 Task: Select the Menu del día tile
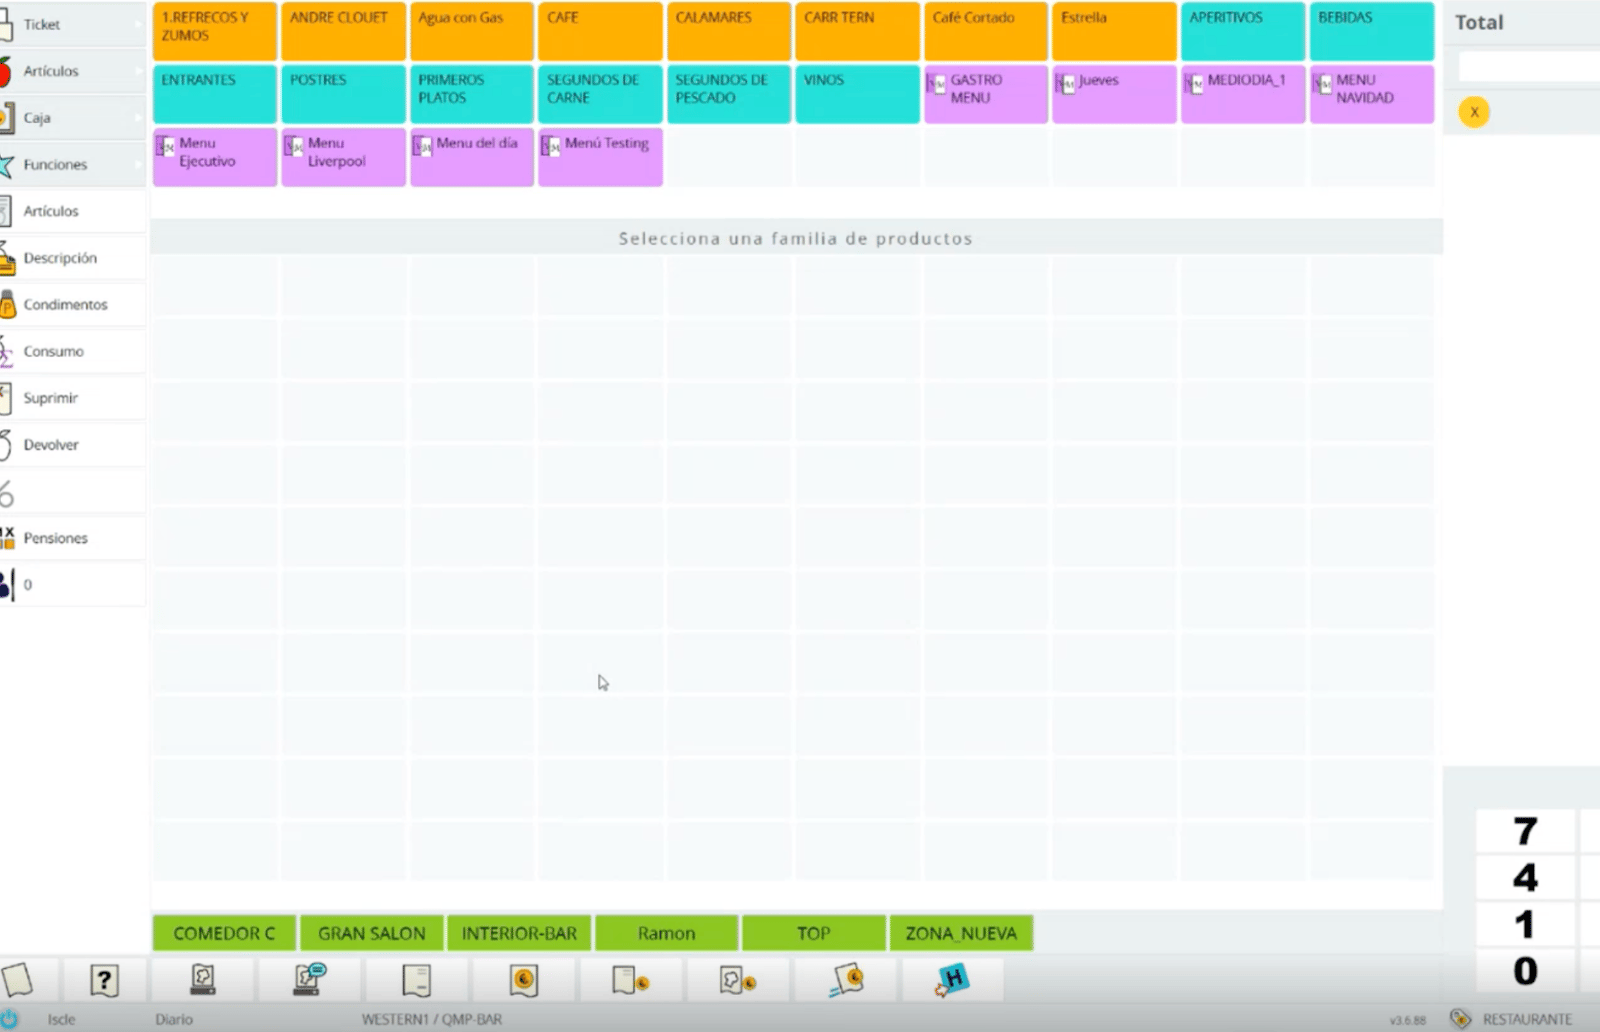coord(472,157)
